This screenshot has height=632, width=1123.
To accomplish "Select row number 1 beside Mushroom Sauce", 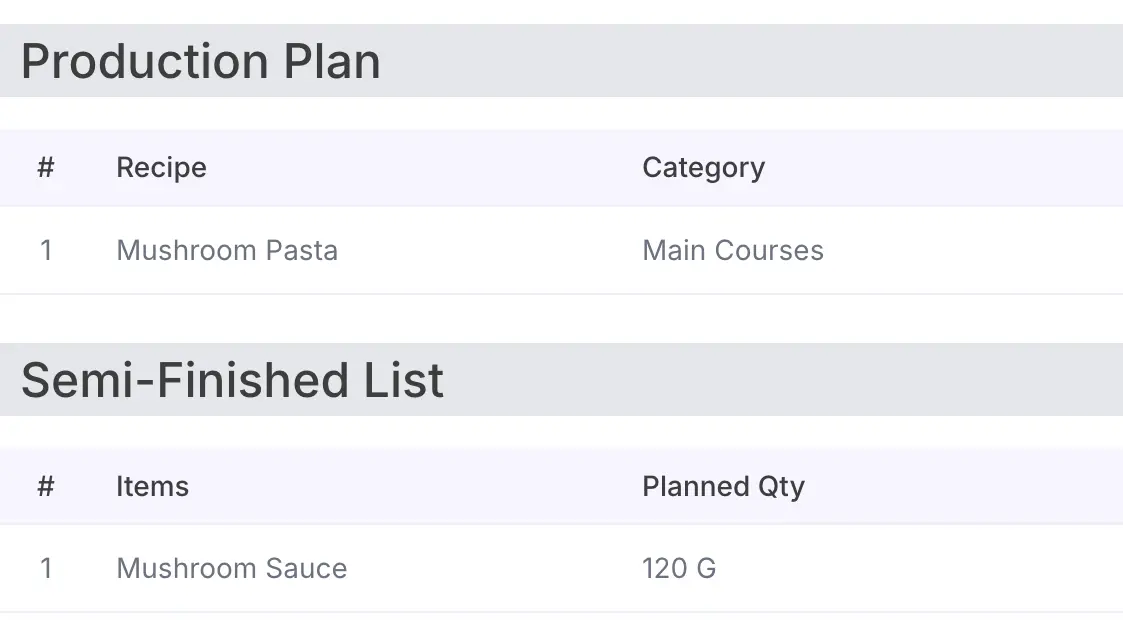I will (x=45, y=569).
